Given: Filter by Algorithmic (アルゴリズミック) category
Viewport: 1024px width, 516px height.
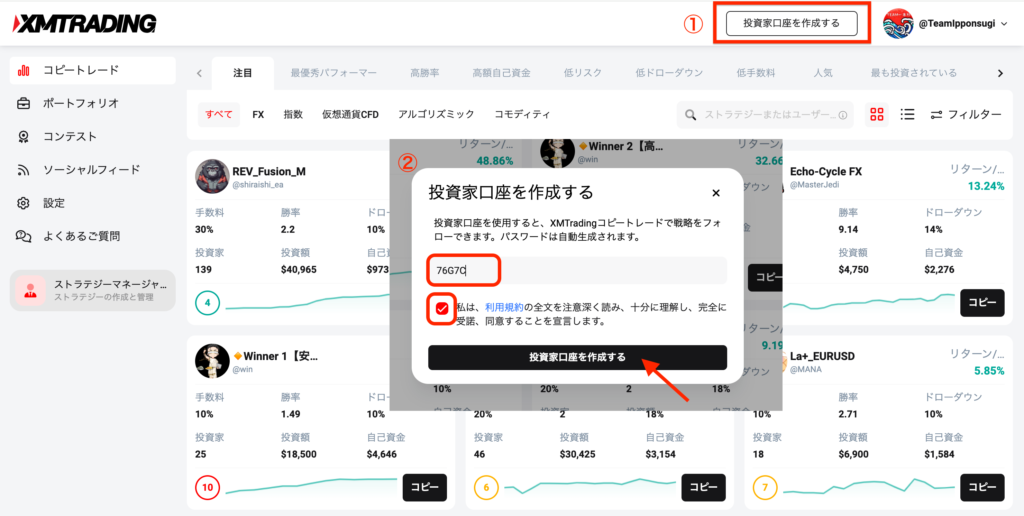Looking at the screenshot, I should tap(436, 114).
